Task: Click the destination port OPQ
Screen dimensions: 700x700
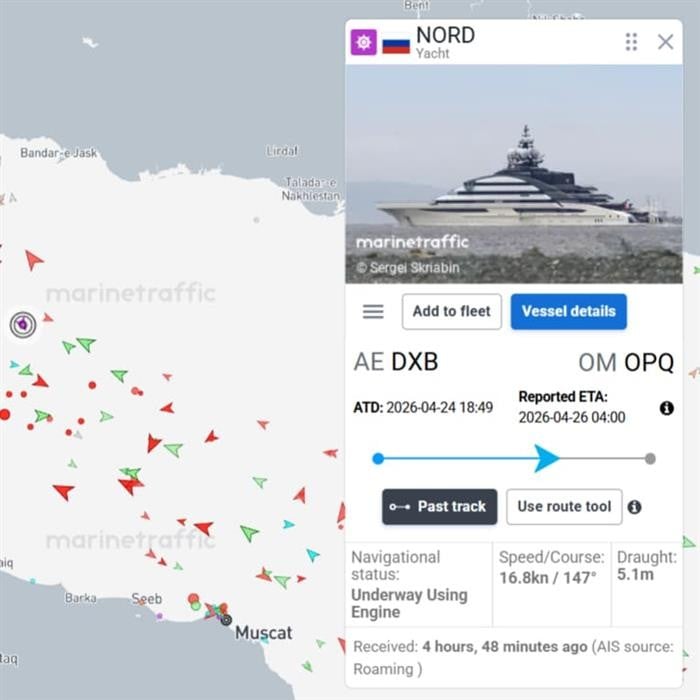Action: [649, 362]
